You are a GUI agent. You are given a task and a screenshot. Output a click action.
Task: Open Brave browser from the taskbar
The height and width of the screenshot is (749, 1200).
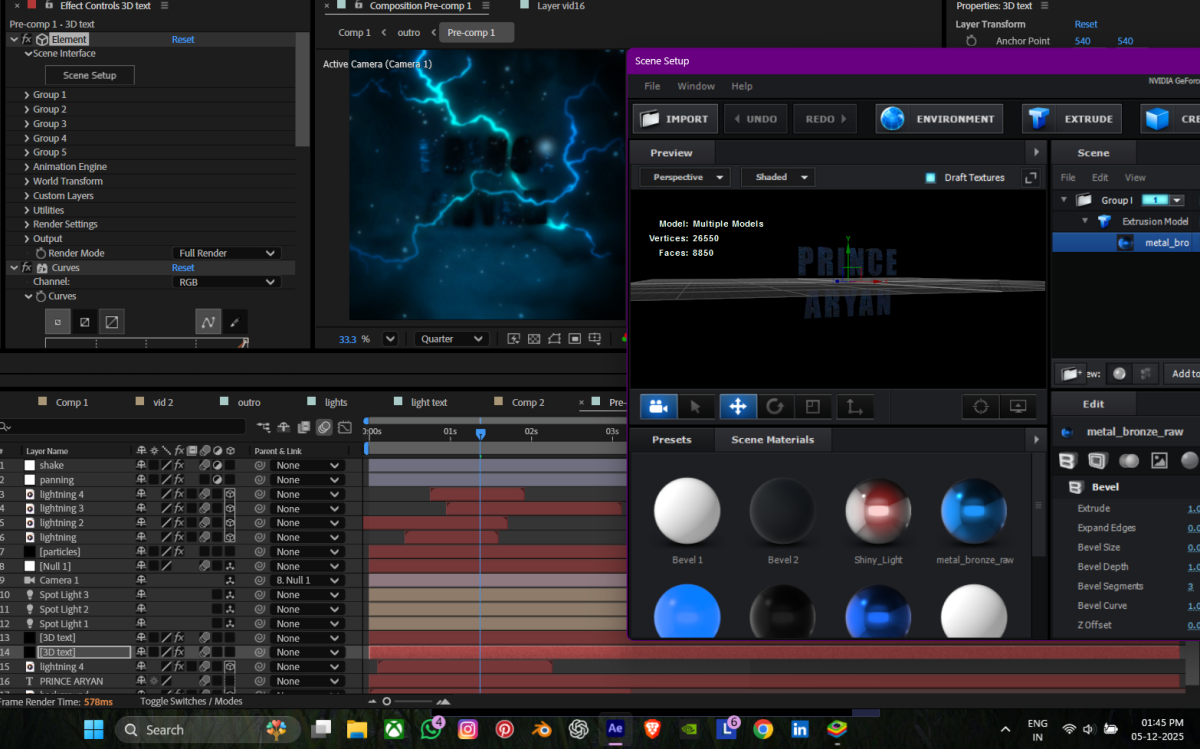click(653, 729)
